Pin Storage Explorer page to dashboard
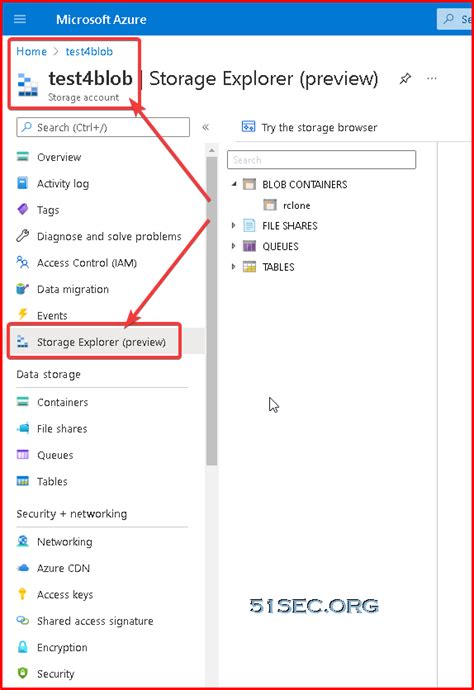 coord(405,79)
